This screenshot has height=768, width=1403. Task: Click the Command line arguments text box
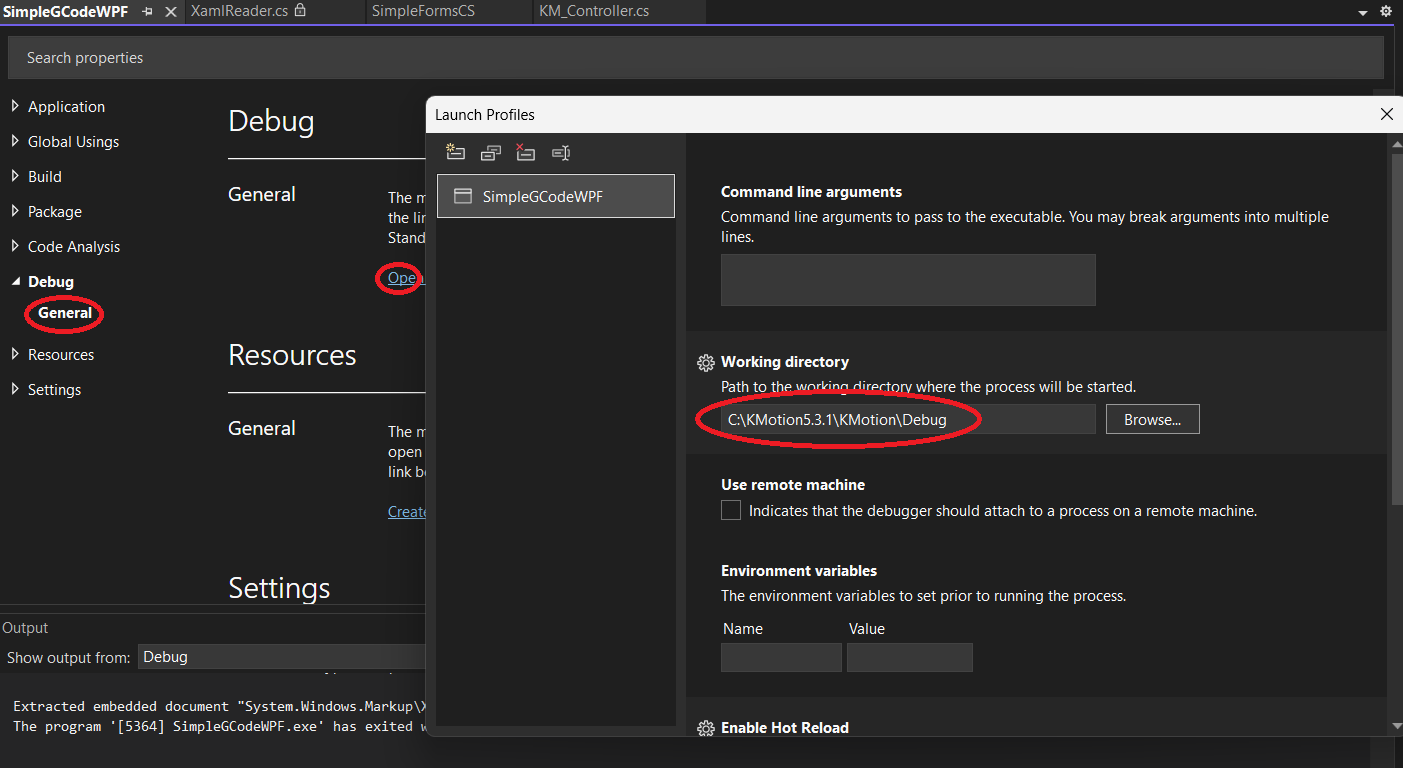point(907,280)
